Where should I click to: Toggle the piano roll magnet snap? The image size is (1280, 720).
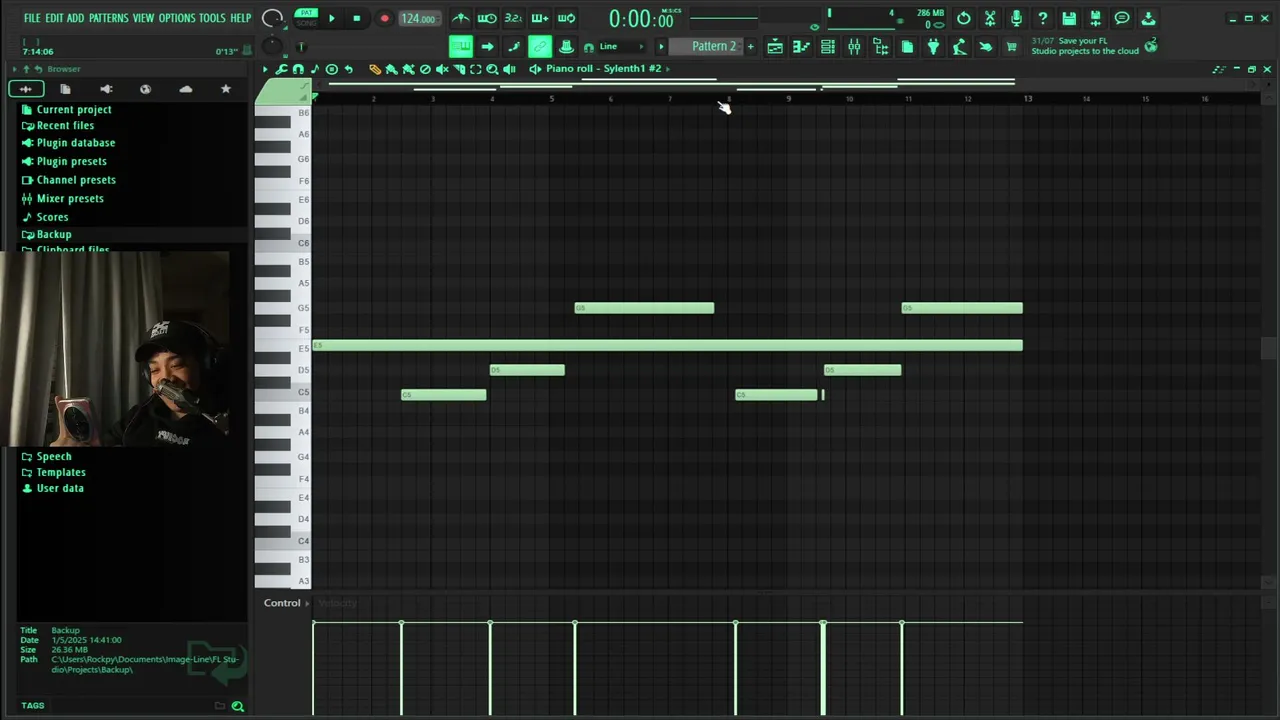coord(298,69)
